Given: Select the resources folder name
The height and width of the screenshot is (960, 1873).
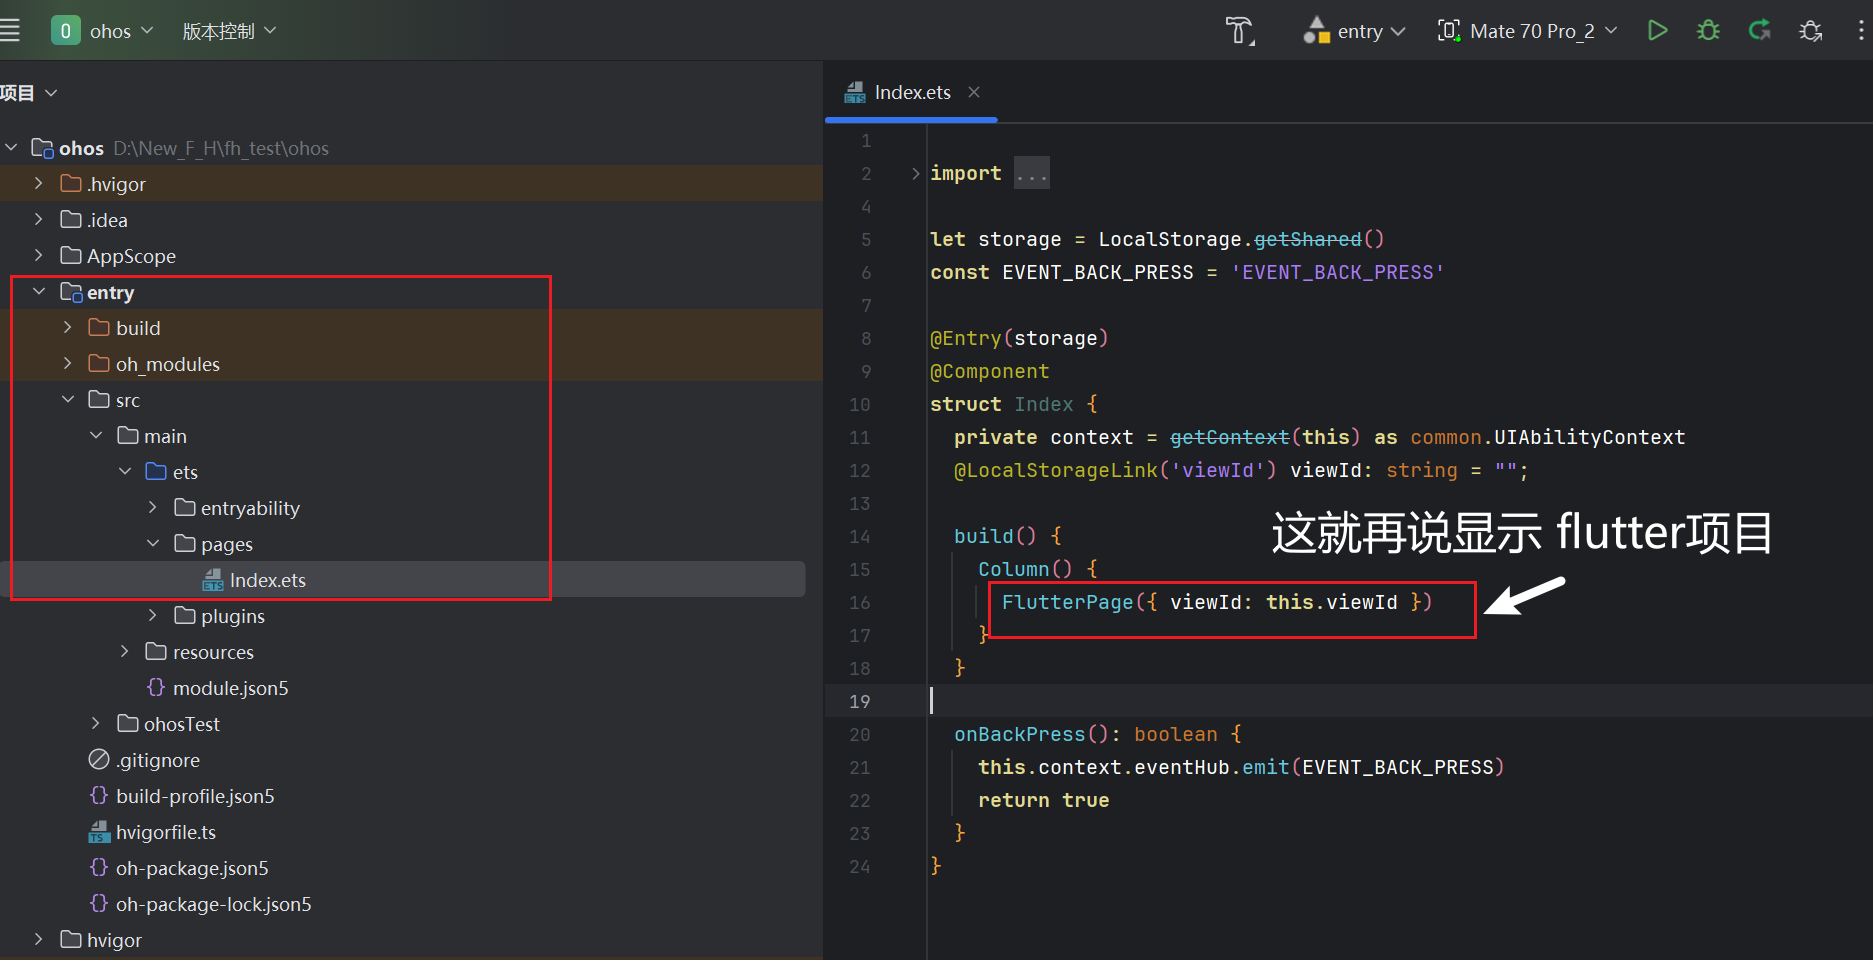Looking at the screenshot, I should [213, 652].
